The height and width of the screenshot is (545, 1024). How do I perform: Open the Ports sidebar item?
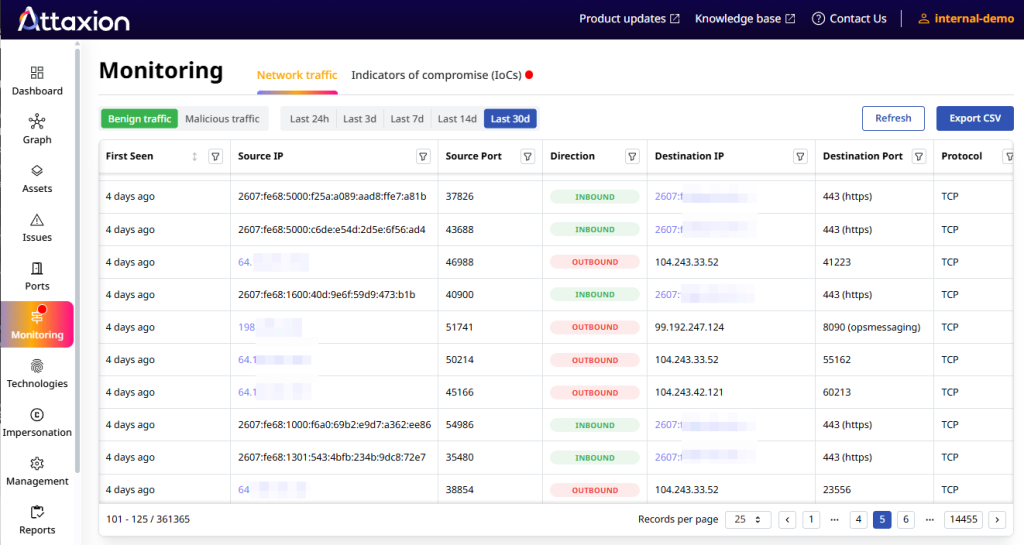(37, 277)
